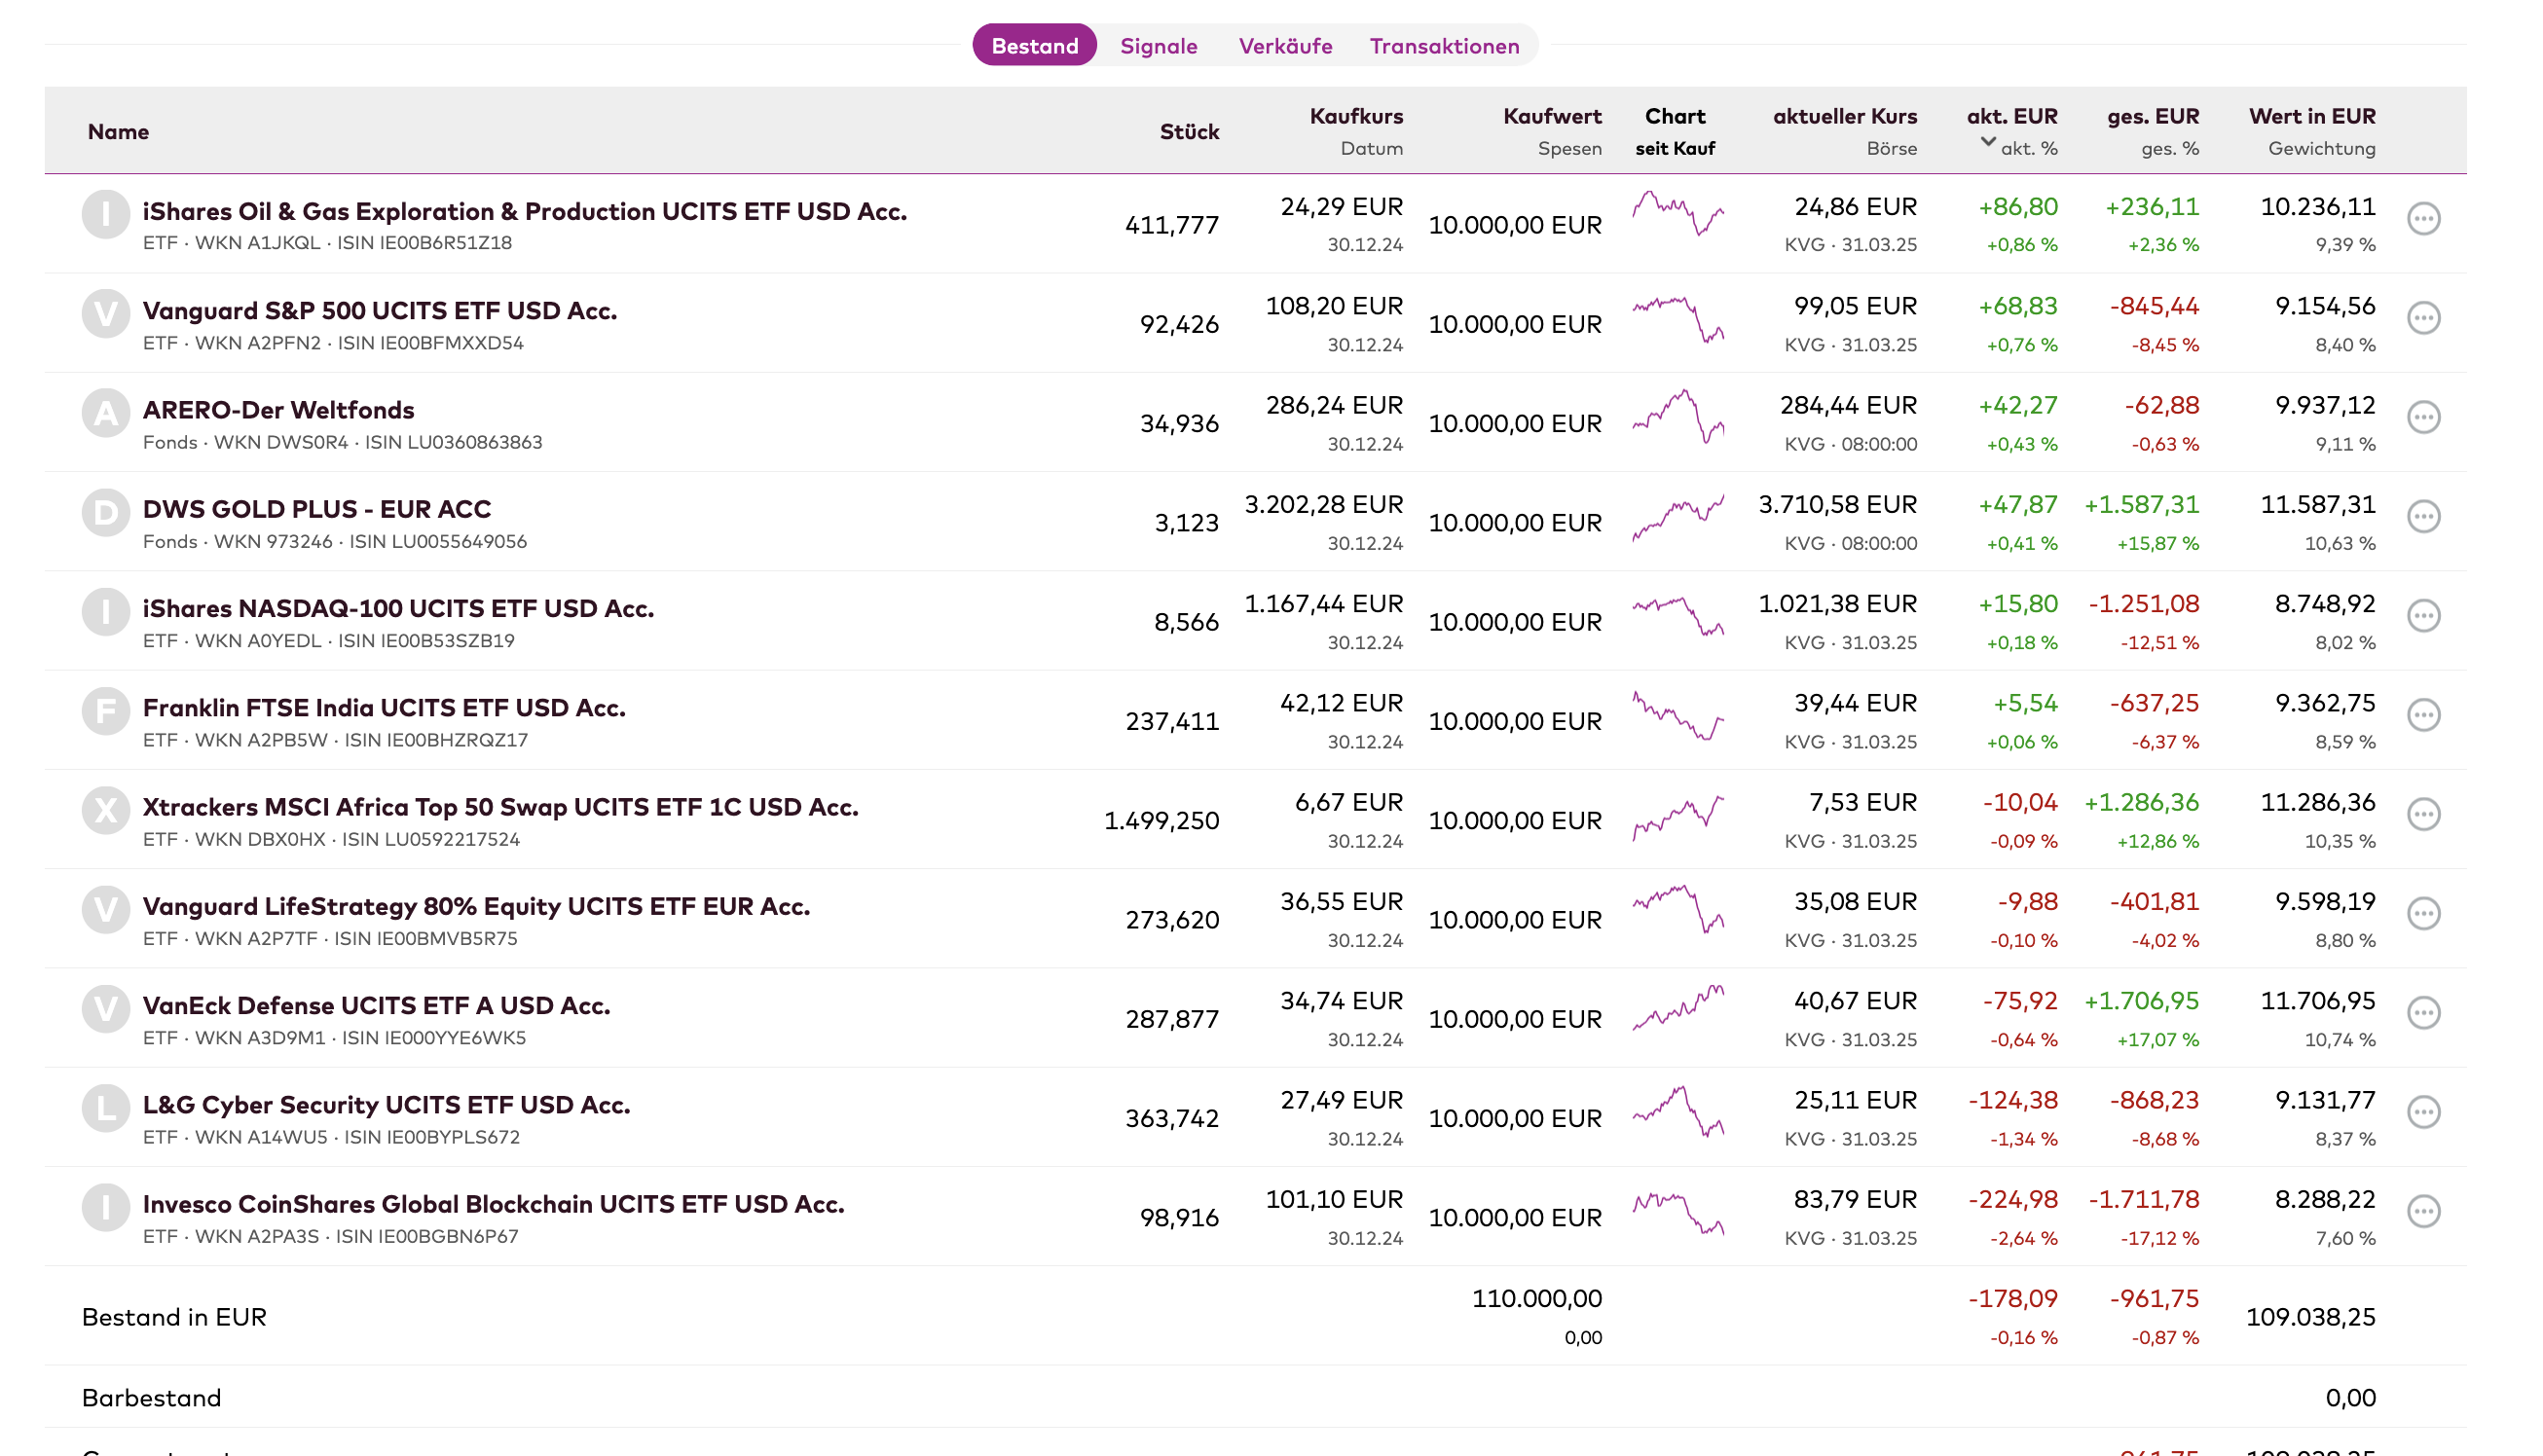Sort table by Wert in EUR column header

coord(2312,116)
